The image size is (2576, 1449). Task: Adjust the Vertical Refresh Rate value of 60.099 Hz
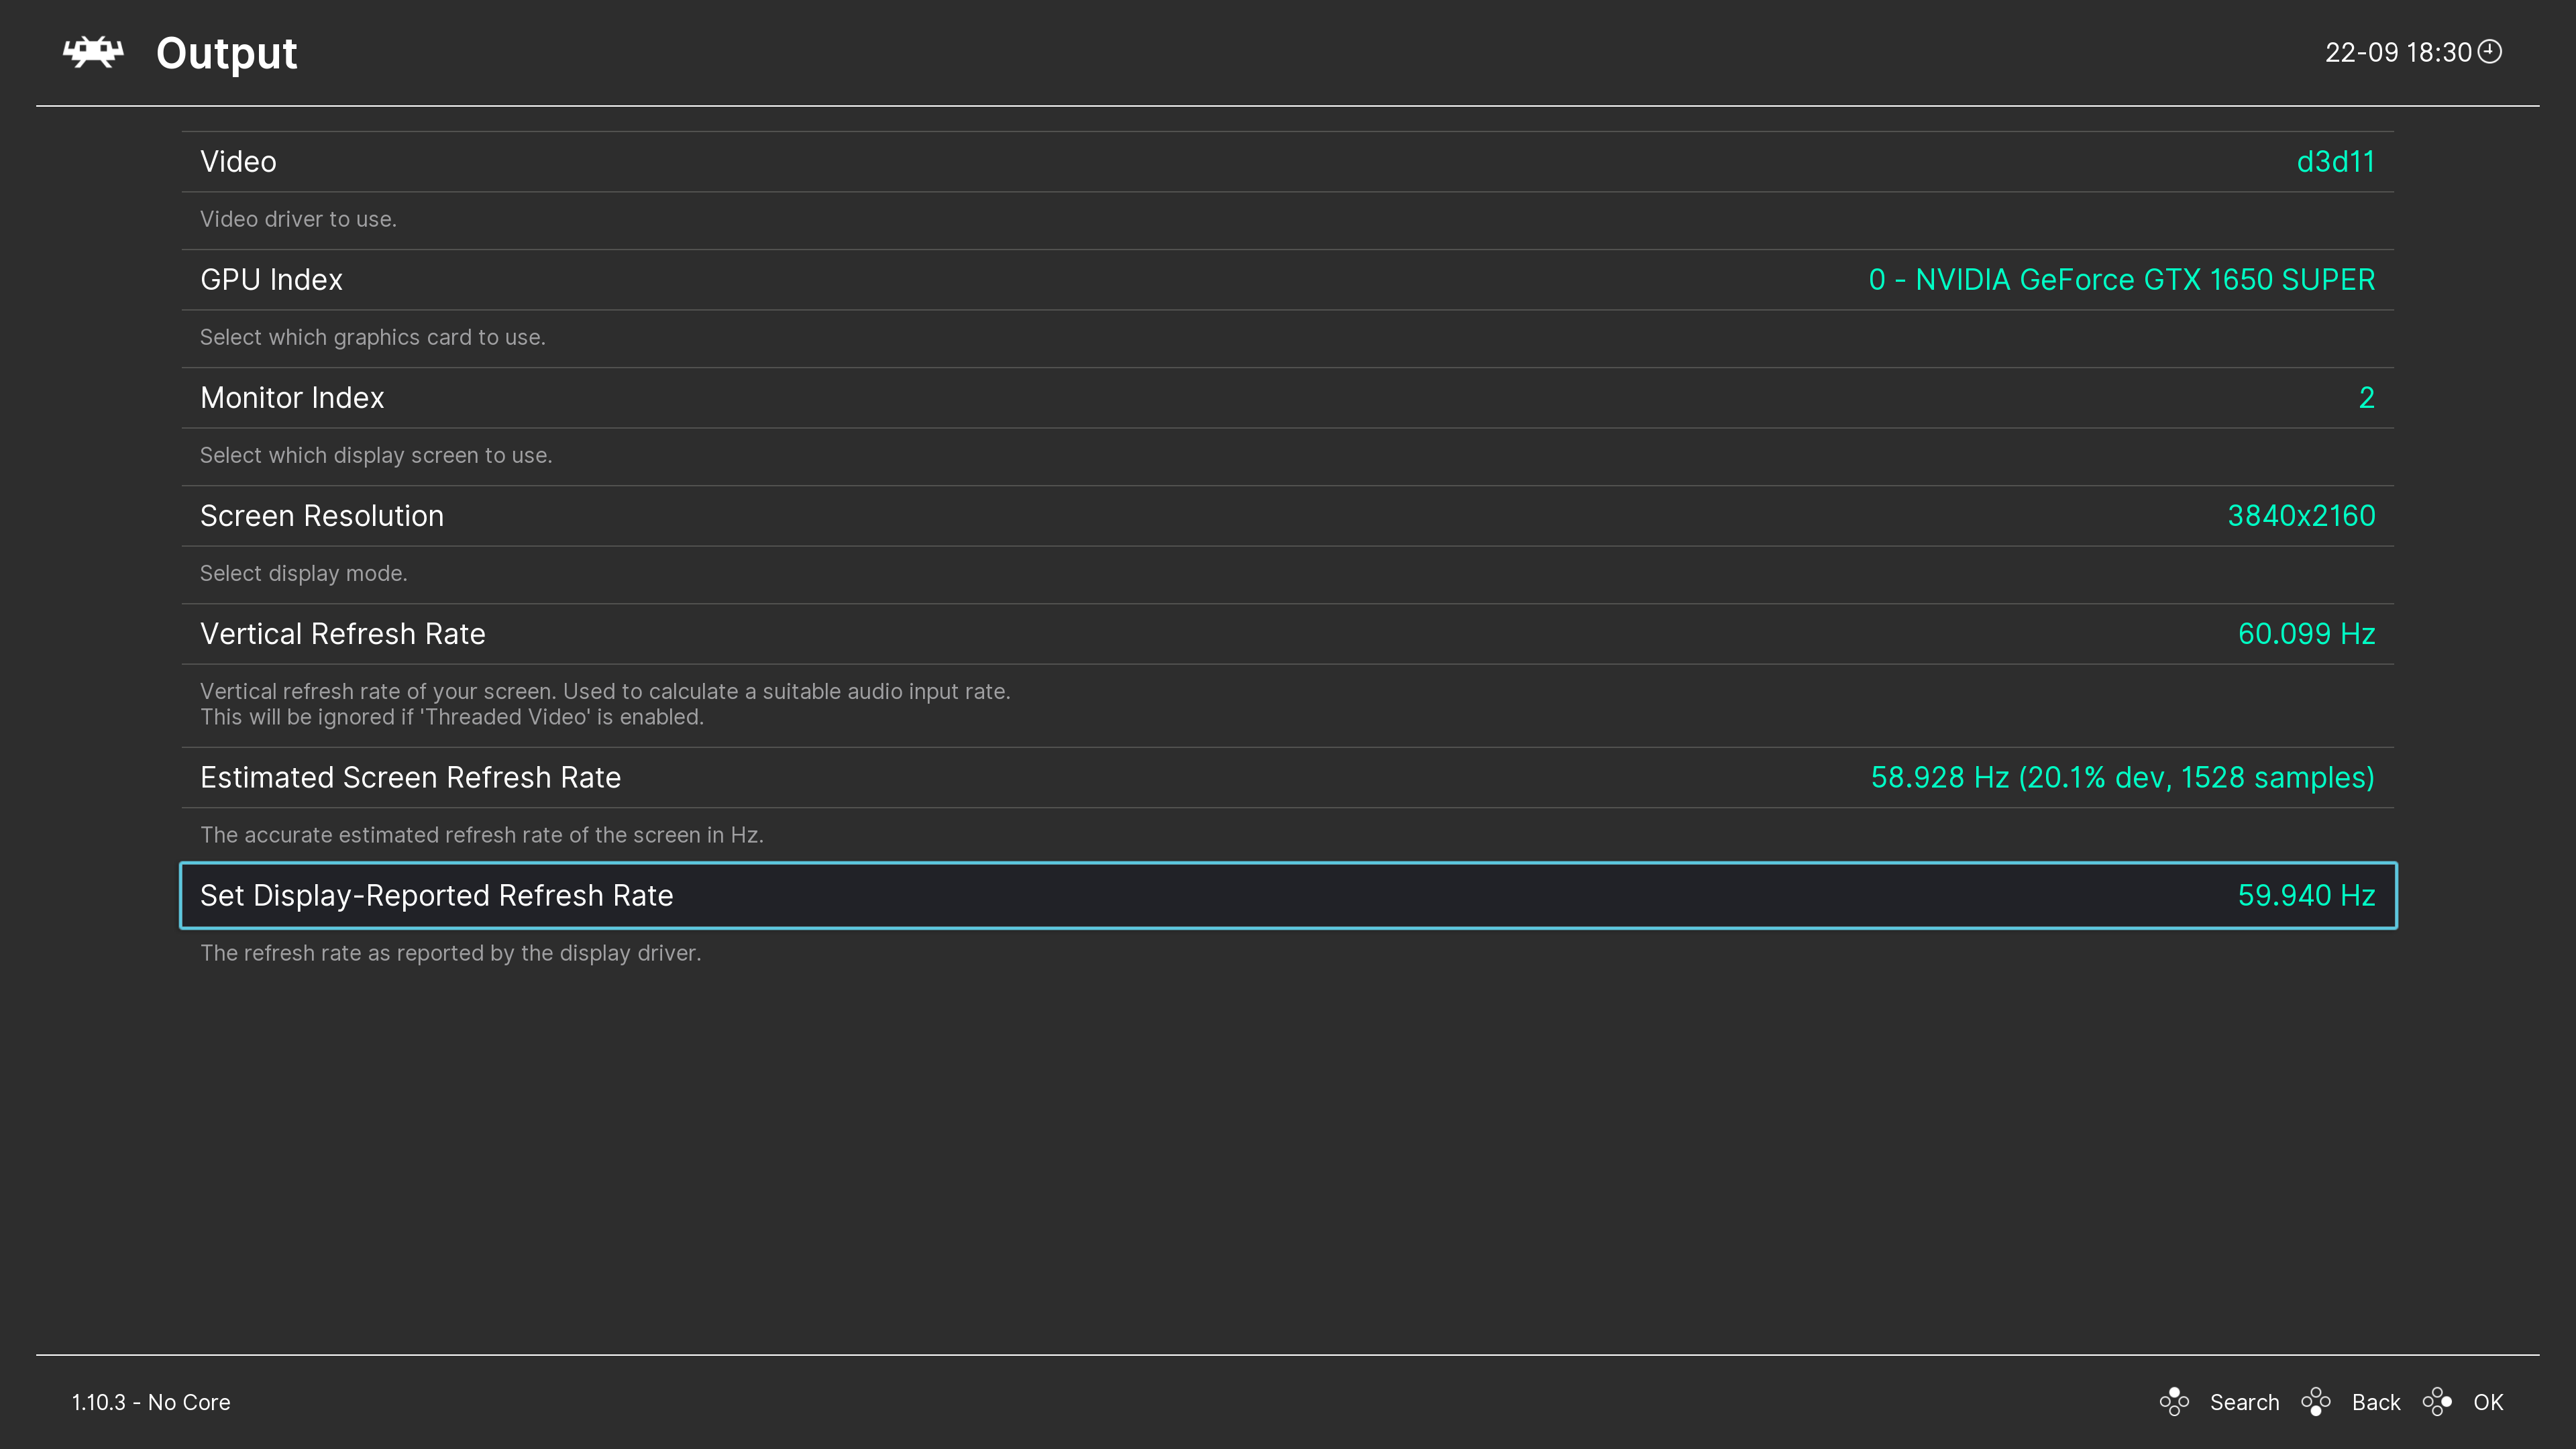click(x=2306, y=633)
